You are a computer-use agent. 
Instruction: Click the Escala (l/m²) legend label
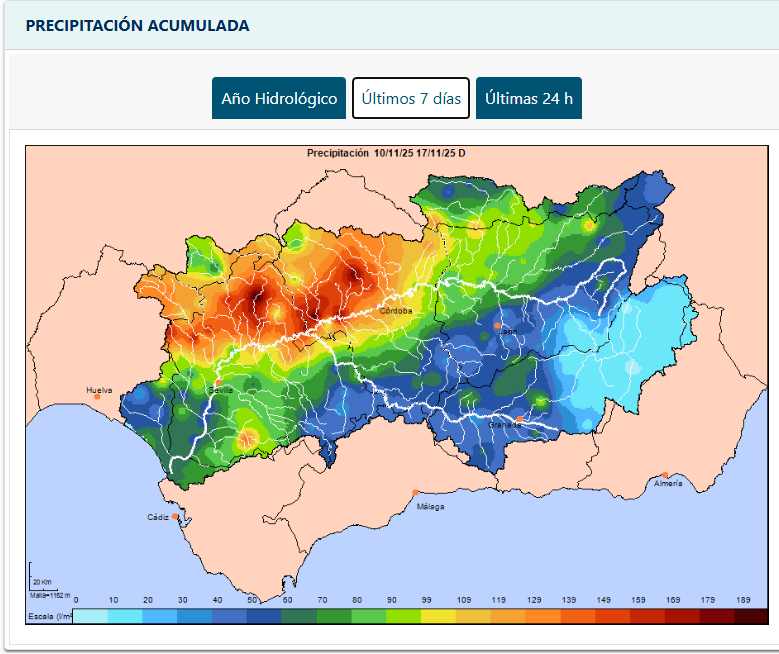point(50,616)
